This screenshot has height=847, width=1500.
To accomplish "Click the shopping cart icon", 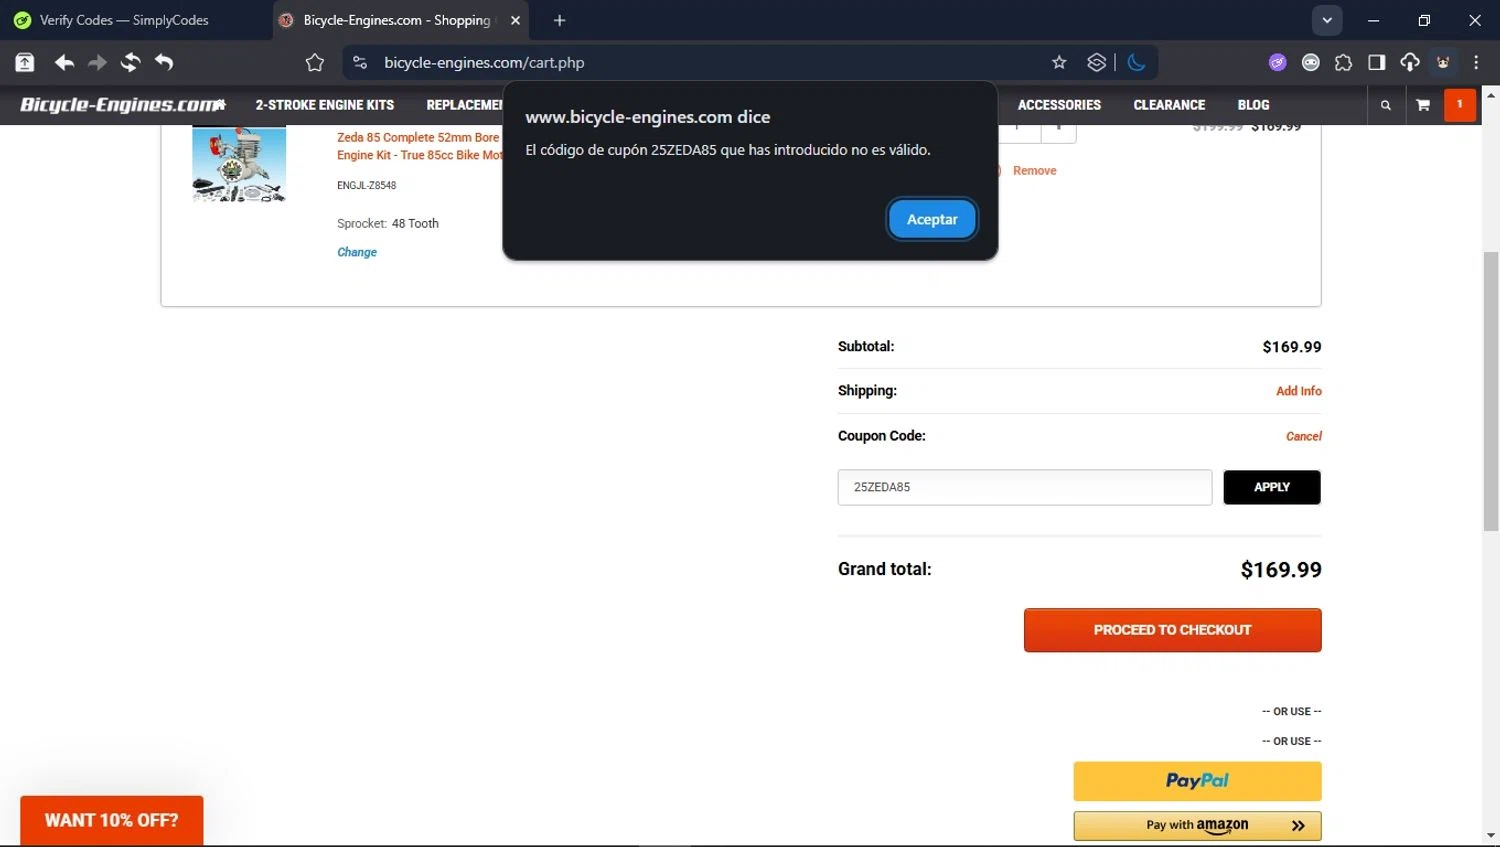I will click(x=1423, y=105).
